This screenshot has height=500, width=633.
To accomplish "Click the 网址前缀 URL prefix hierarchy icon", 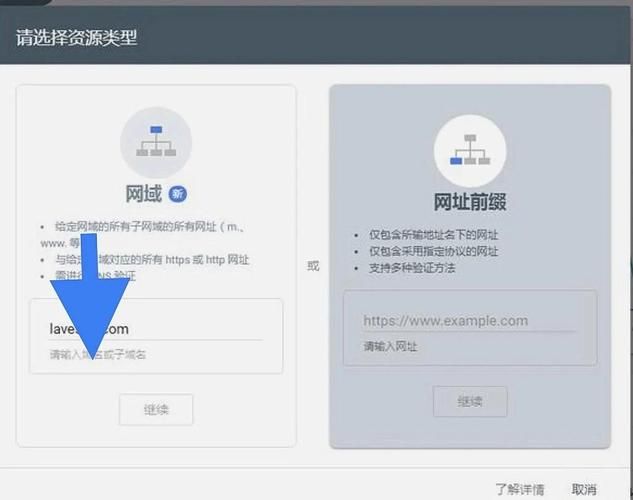I will pyautogui.click(x=469, y=150).
